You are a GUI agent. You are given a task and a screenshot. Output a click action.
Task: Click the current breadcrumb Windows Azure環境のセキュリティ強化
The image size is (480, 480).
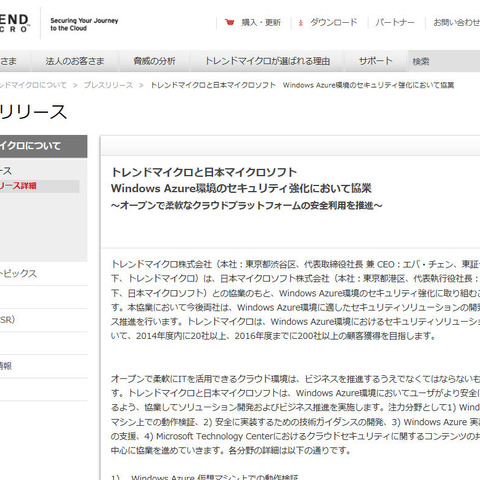[368, 85]
